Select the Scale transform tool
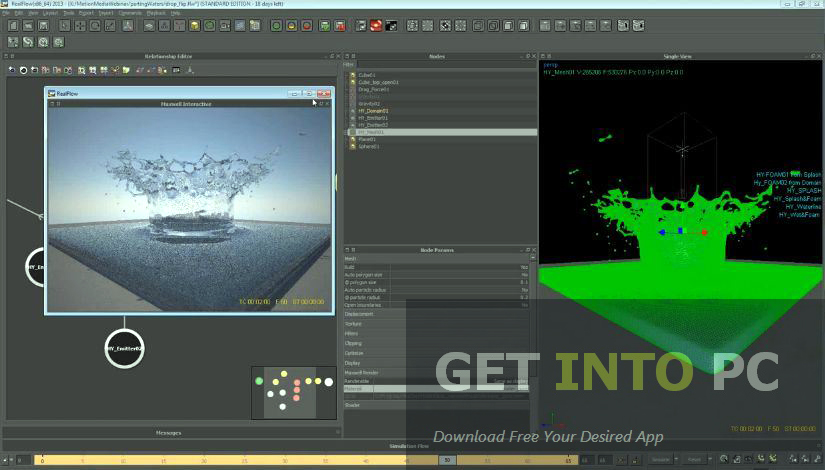The width and height of the screenshot is (825, 470). pyautogui.click(x=110, y=25)
